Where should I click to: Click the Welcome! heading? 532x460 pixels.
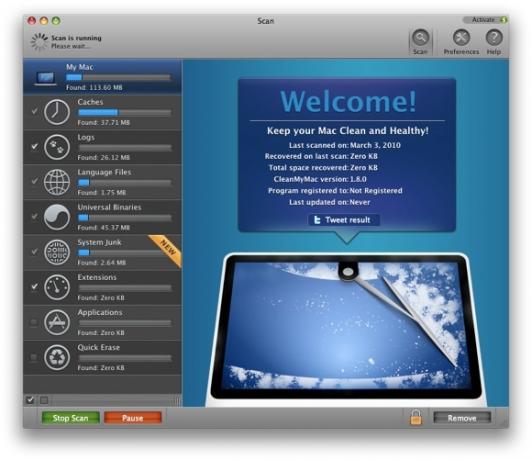point(348,101)
